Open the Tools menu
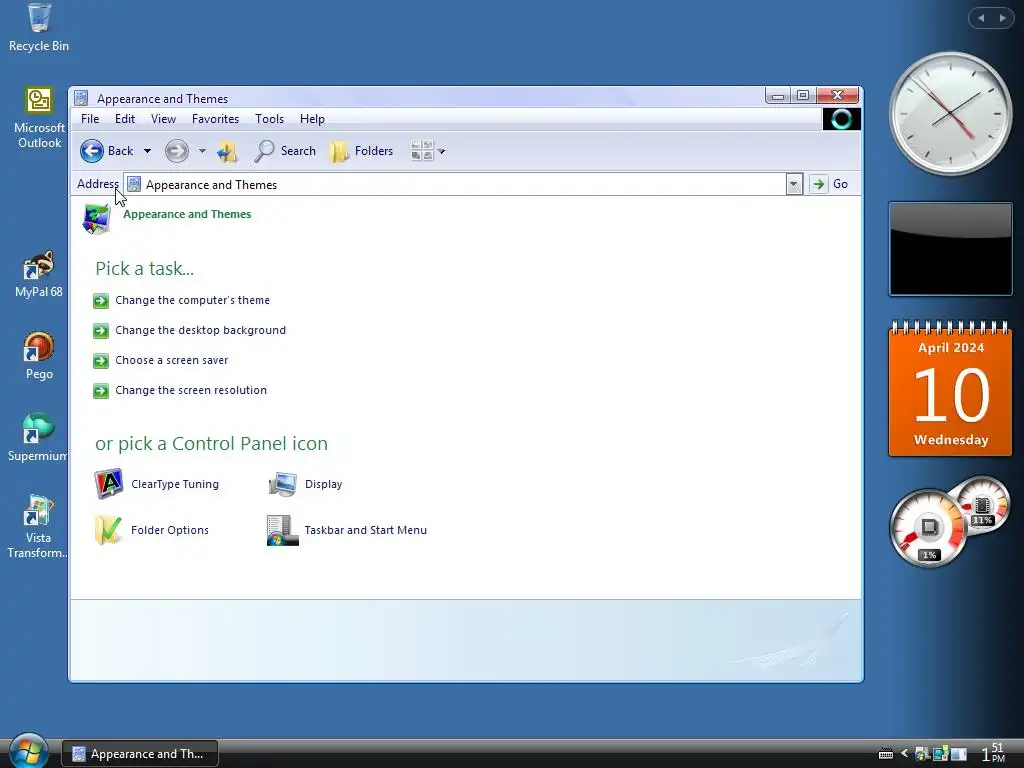Screen dimensions: 1024x768 (269, 119)
